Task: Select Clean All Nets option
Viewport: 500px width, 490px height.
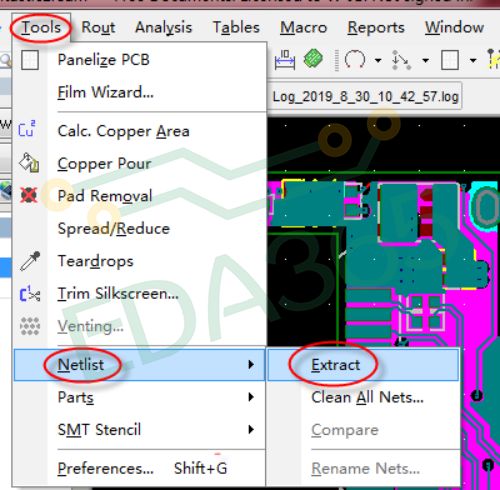Action: click(363, 397)
